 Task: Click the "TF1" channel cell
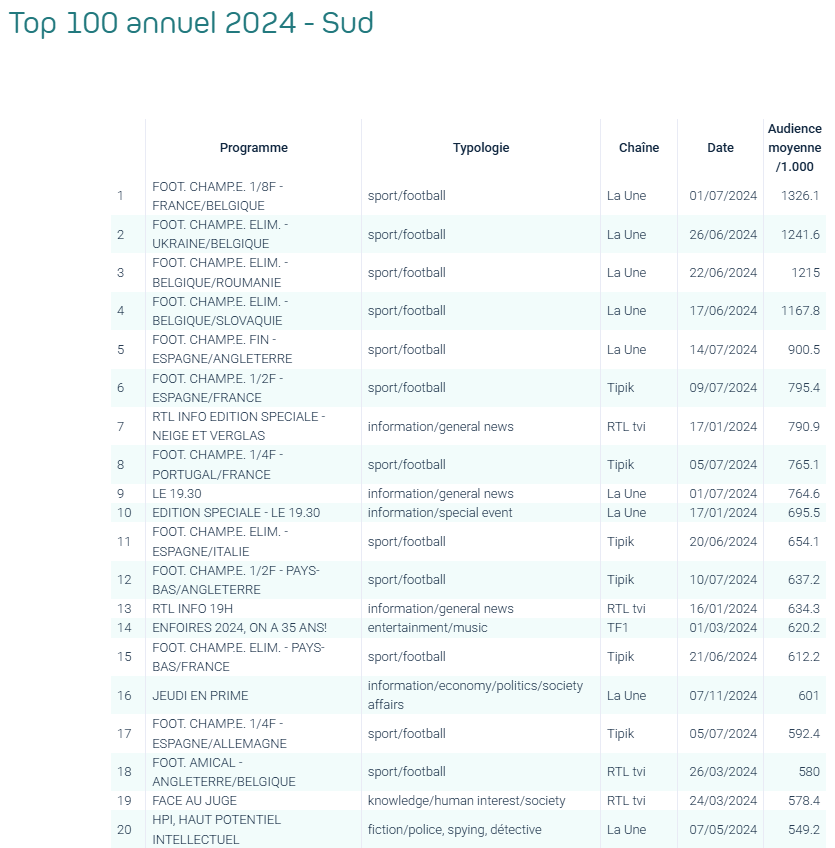click(619, 628)
